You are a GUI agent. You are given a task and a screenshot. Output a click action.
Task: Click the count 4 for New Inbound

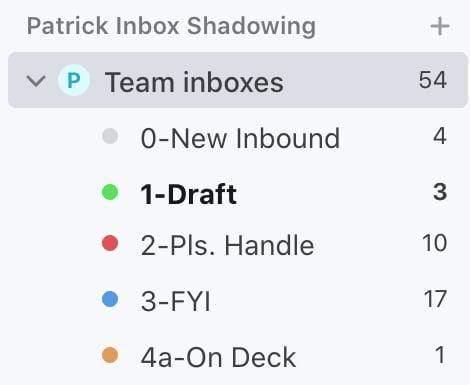pos(440,136)
